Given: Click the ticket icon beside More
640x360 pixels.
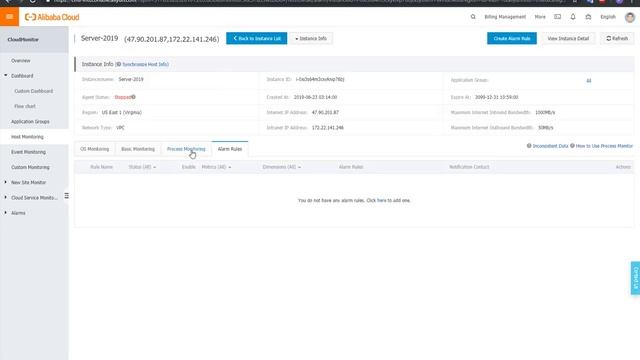Looking at the screenshot, I should pyautogui.click(x=558, y=17).
